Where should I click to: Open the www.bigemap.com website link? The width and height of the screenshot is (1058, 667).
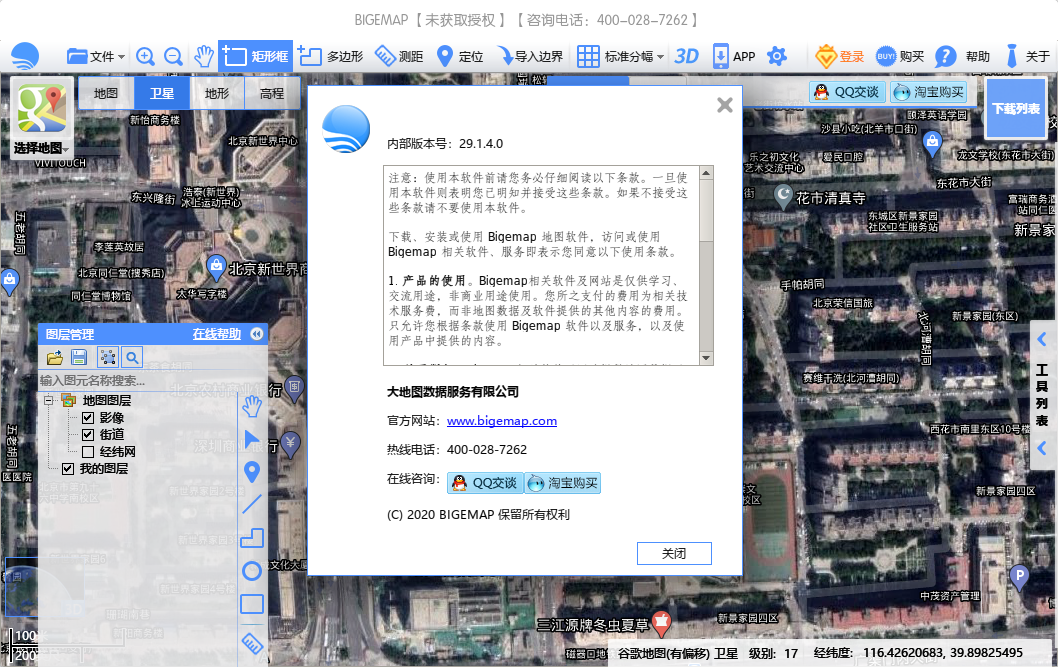(501, 421)
